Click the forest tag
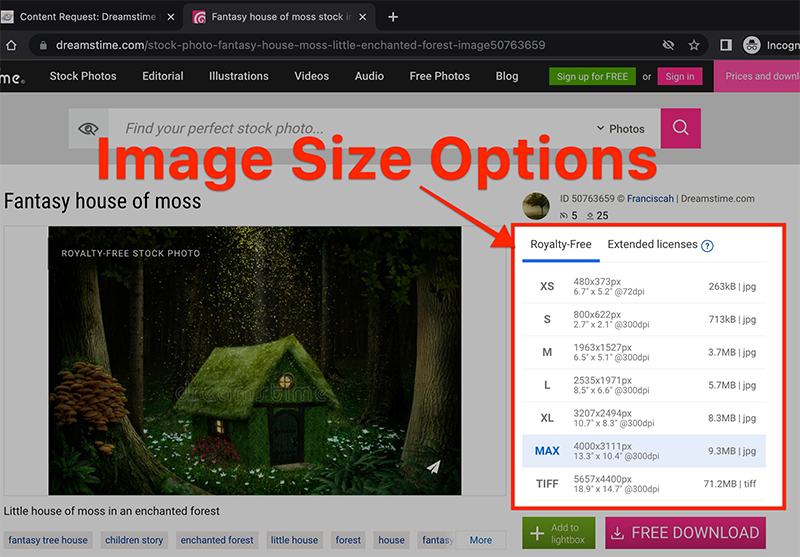Viewport: 800px width, 557px height. 348,540
